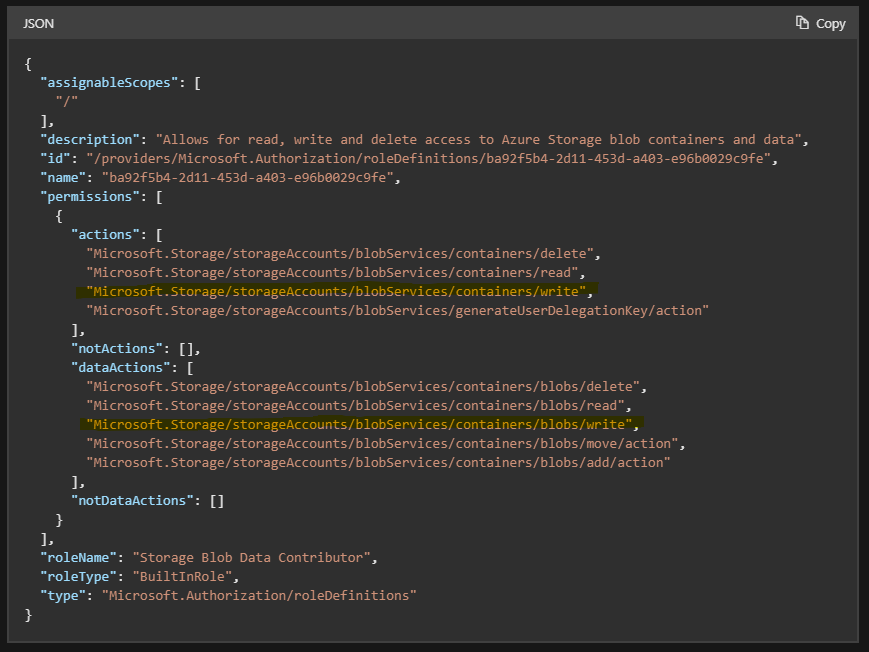Viewport: 869px width, 652px height.
Task: Click the "roleName" key
Action: pos(78,557)
